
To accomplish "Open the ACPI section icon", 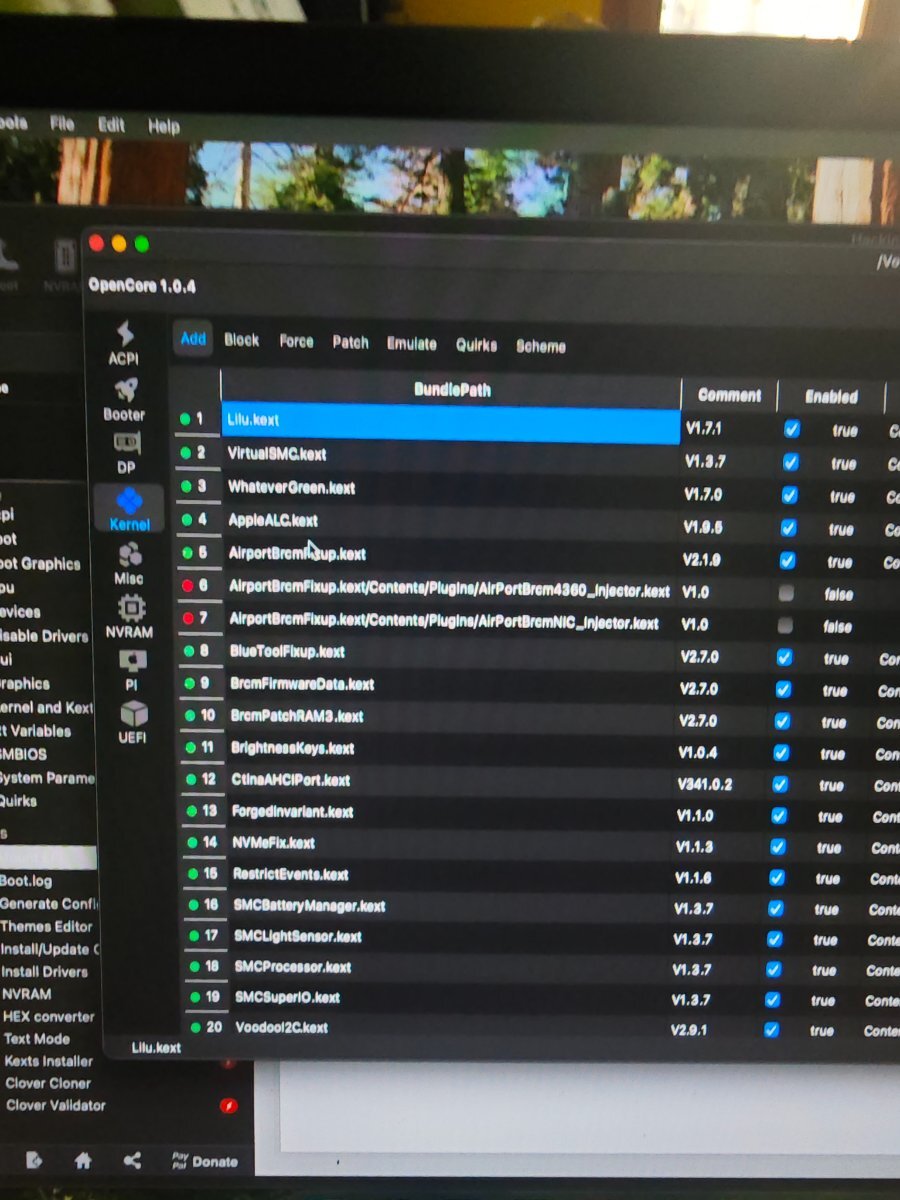I will (x=125, y=335).
